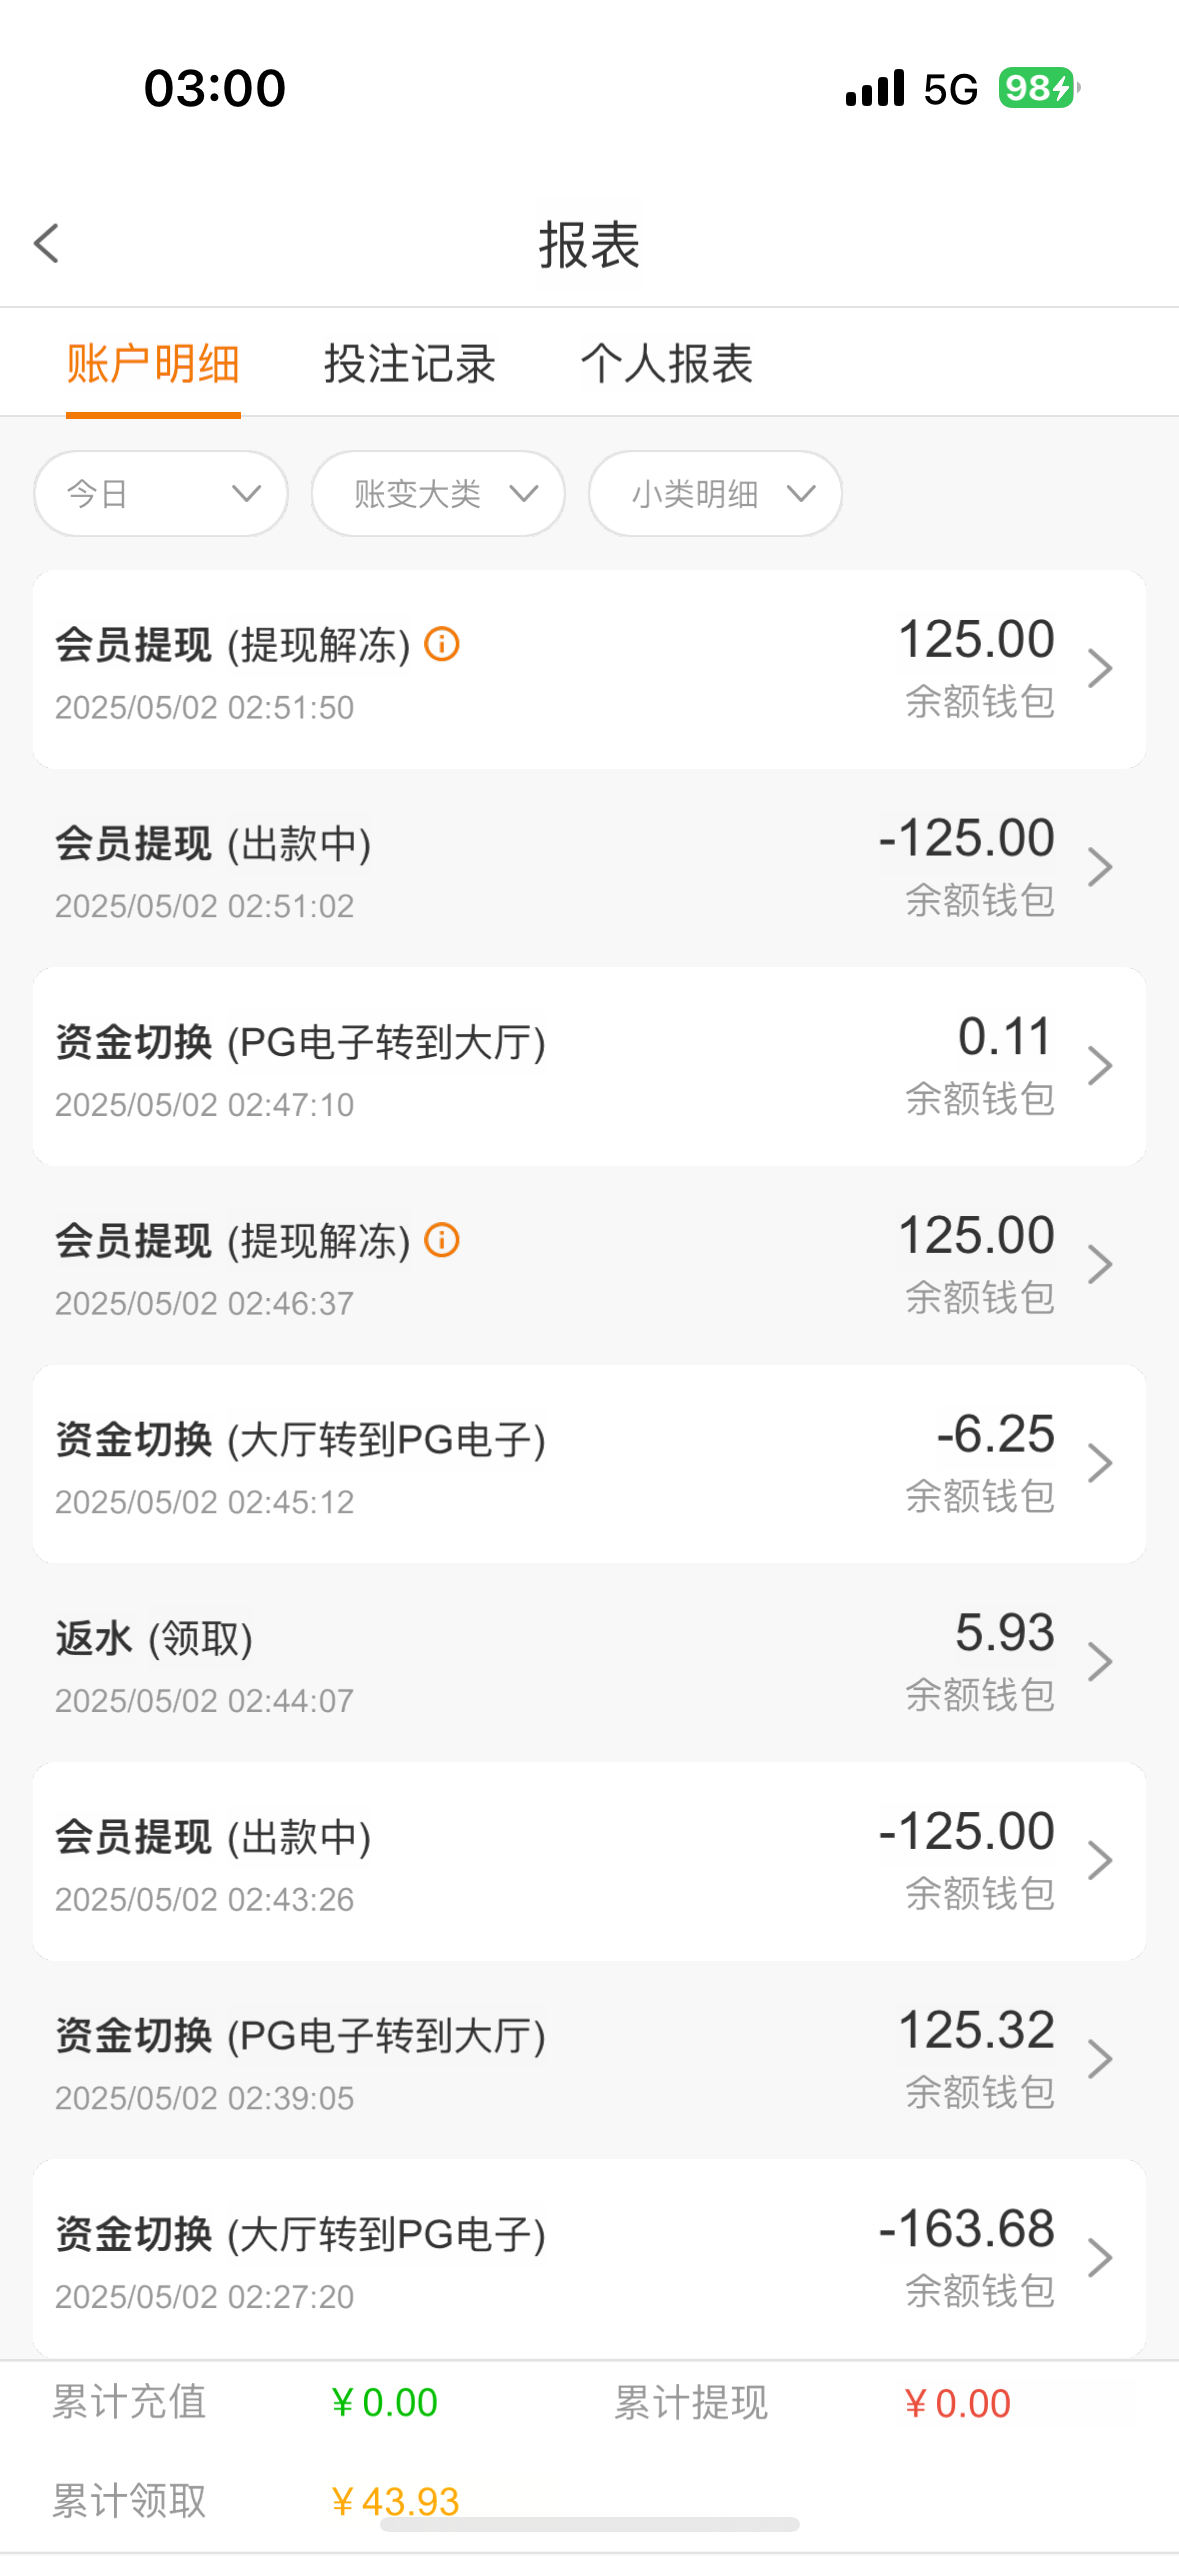Open chevron for 02:51:02 withdrawal entry
The width and height of the screenshot is (1179, 2556).
click(x=1099, y=867)
